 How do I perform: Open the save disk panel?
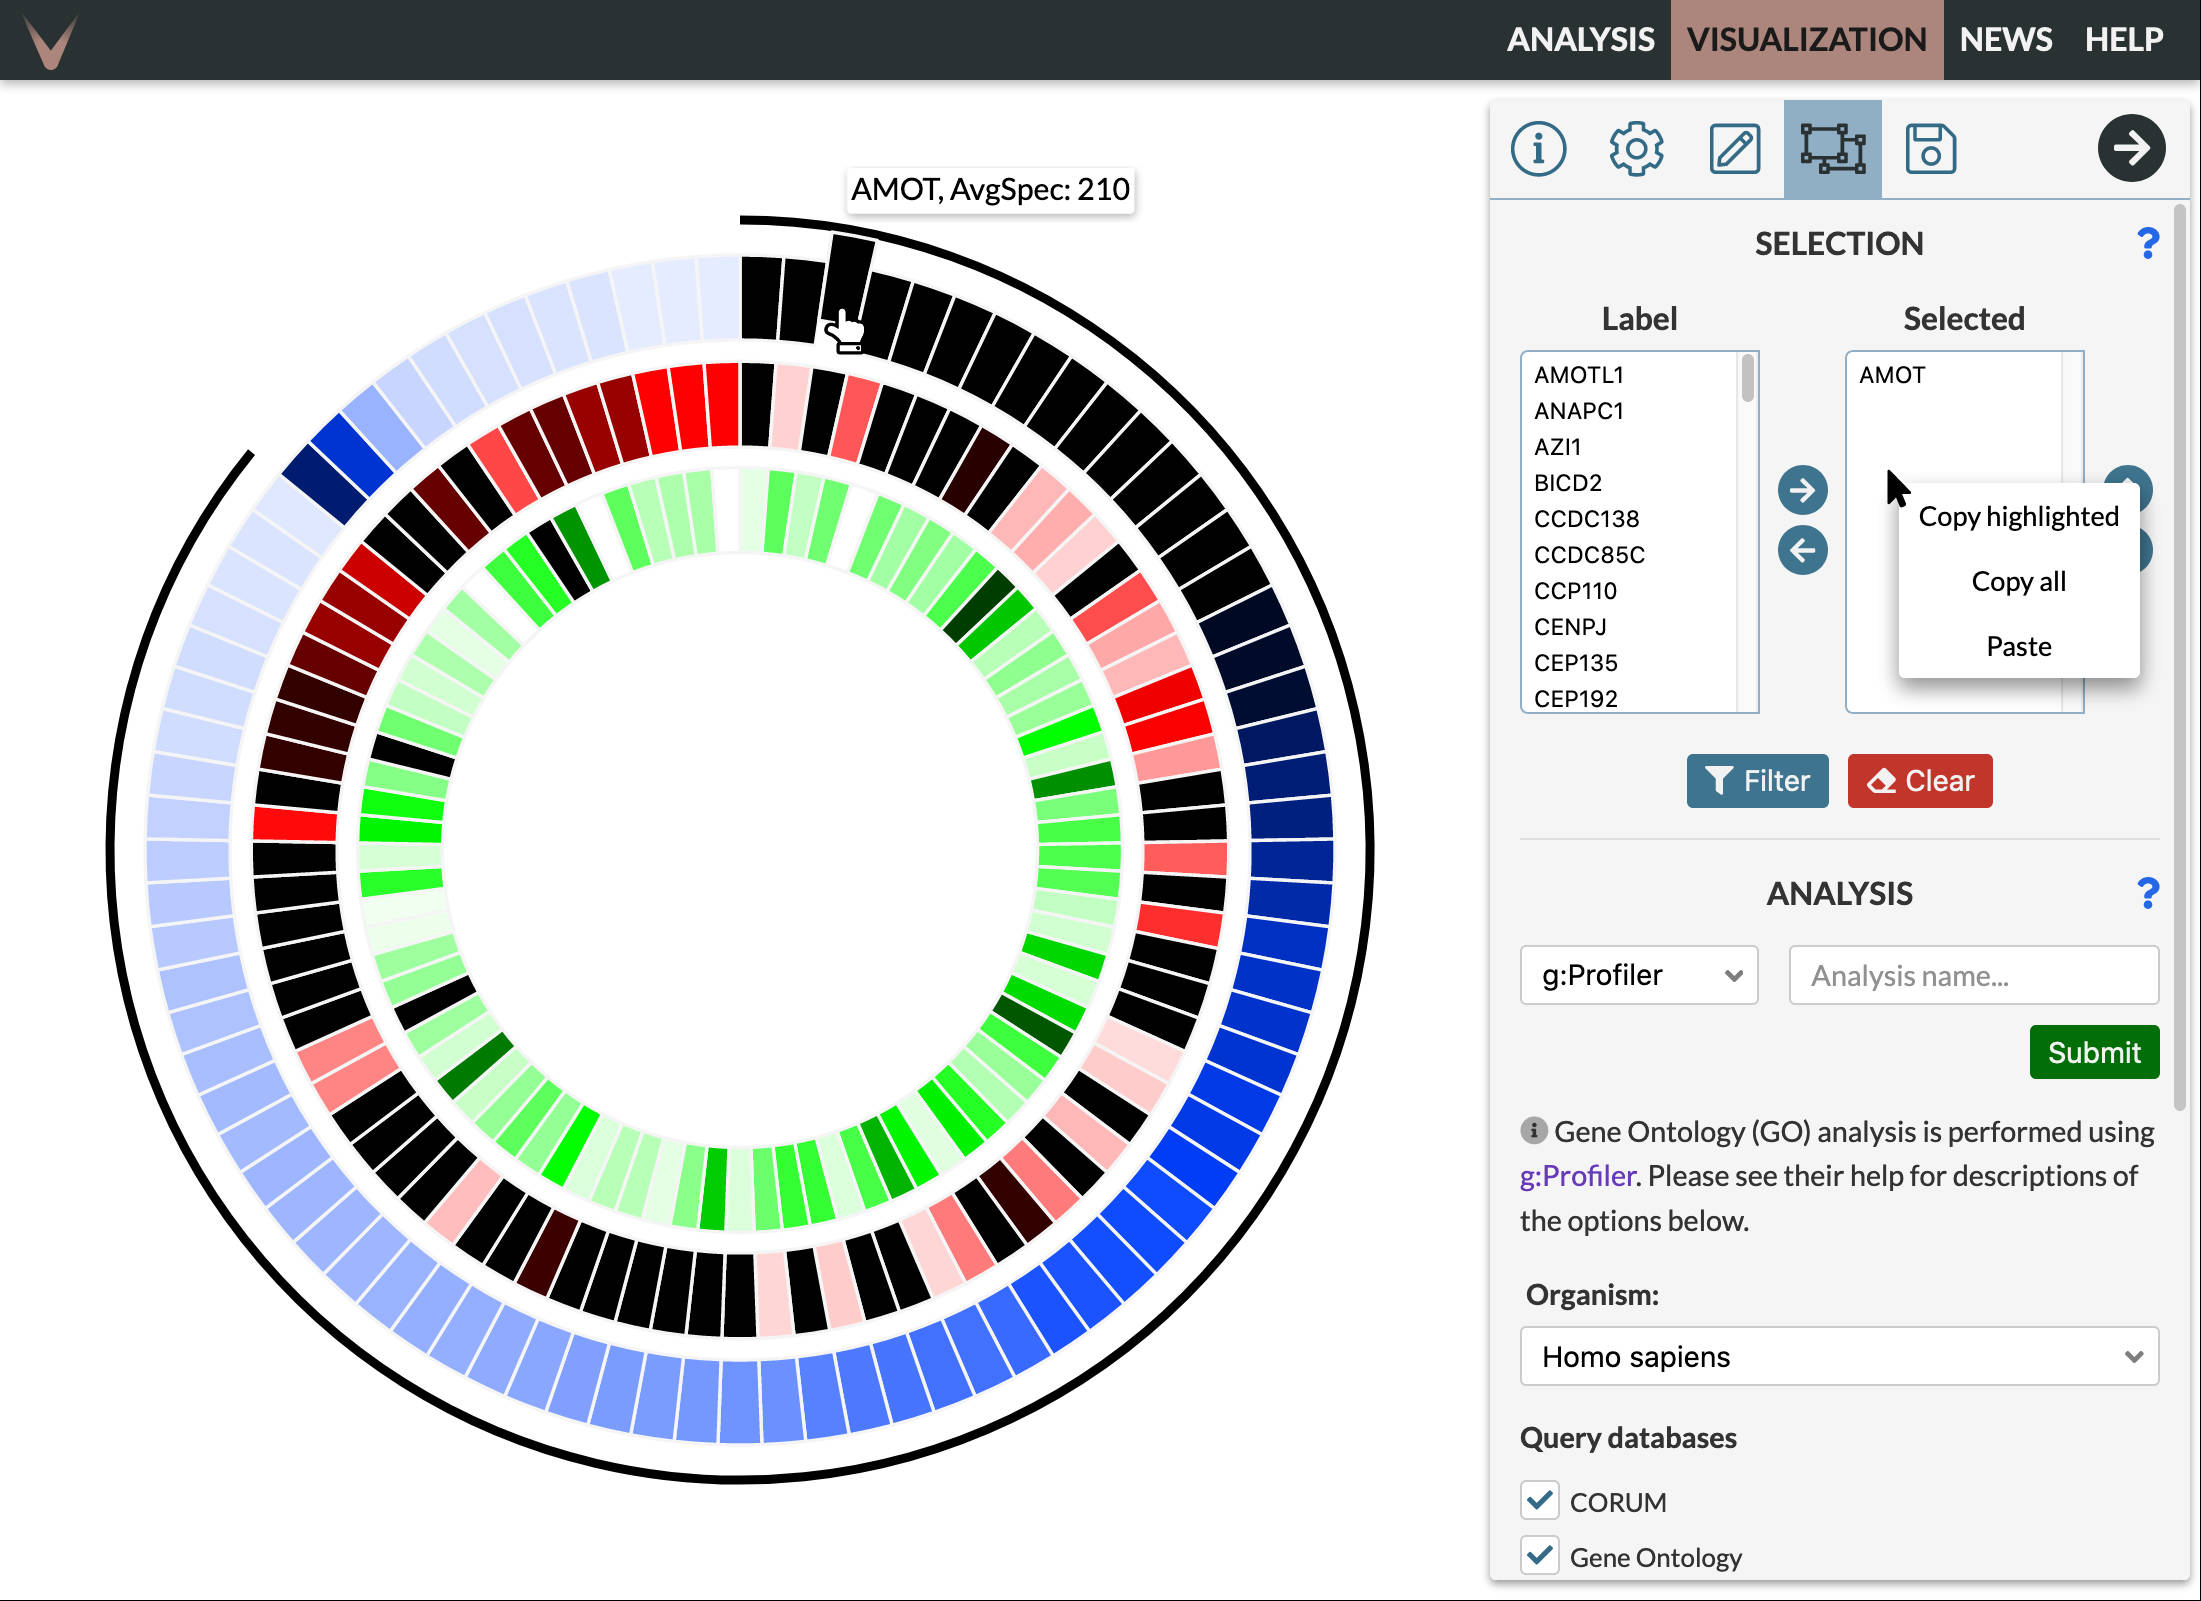[x=1930, y=149]
